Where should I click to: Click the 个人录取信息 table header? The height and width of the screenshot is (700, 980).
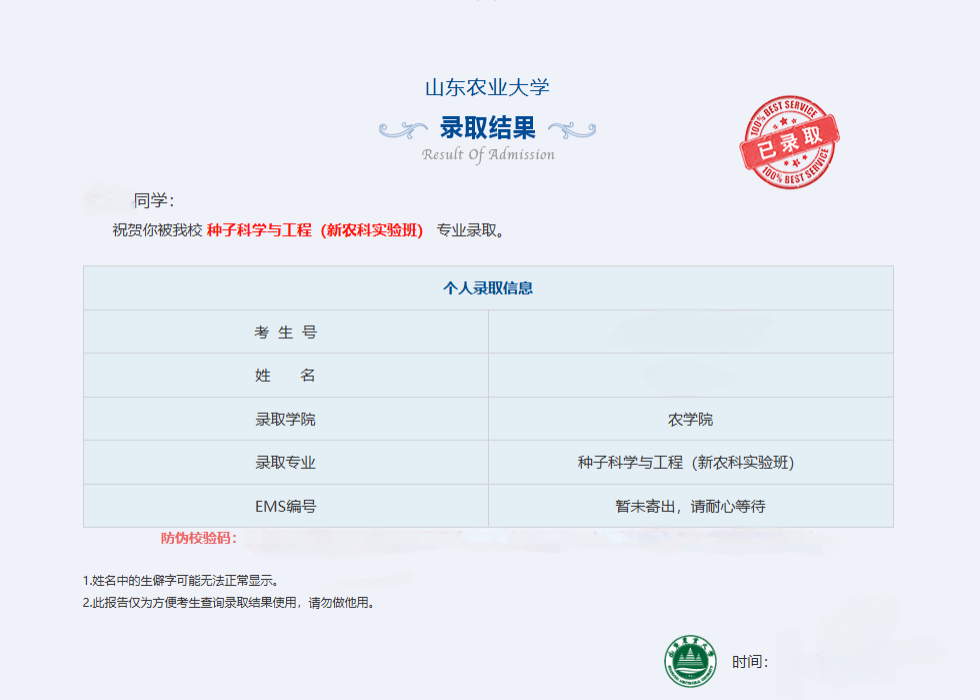pos(487,288)
